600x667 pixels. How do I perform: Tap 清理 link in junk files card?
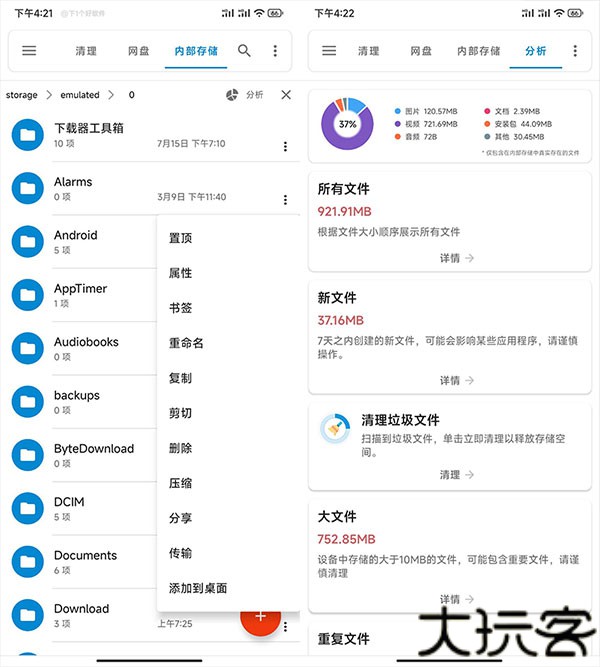[x=457, y=474]
